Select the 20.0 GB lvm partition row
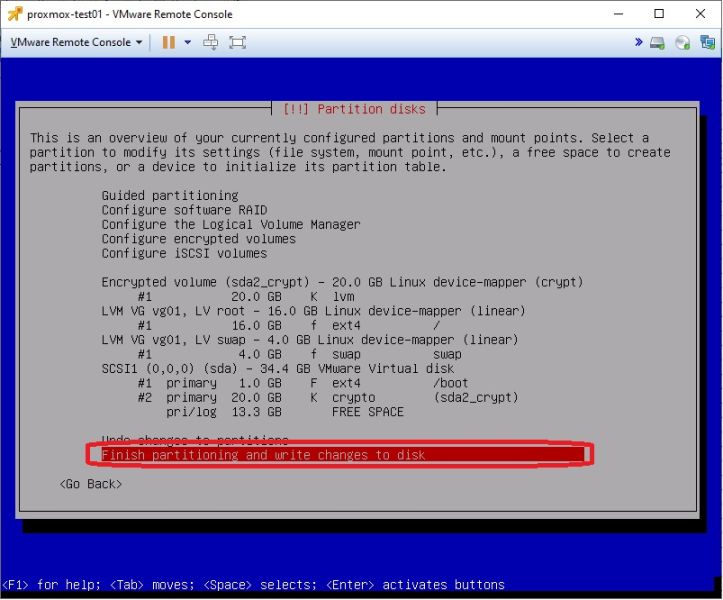The height and width of the screenshot is (600, 723). [246, 297]
